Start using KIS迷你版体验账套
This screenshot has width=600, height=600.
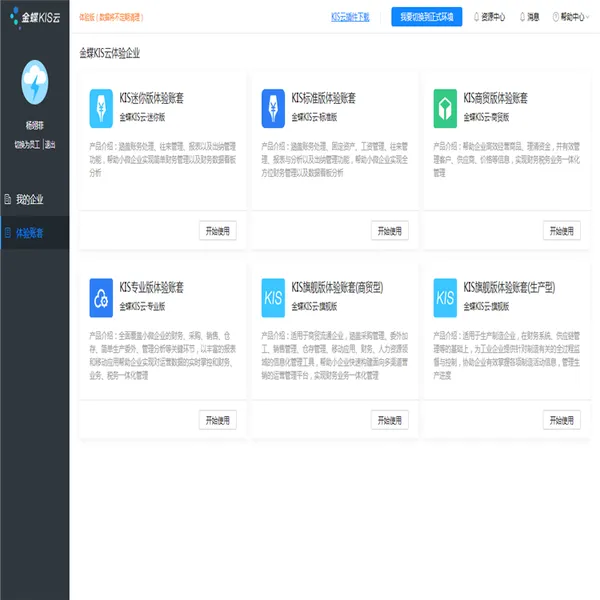coord(218,231)
